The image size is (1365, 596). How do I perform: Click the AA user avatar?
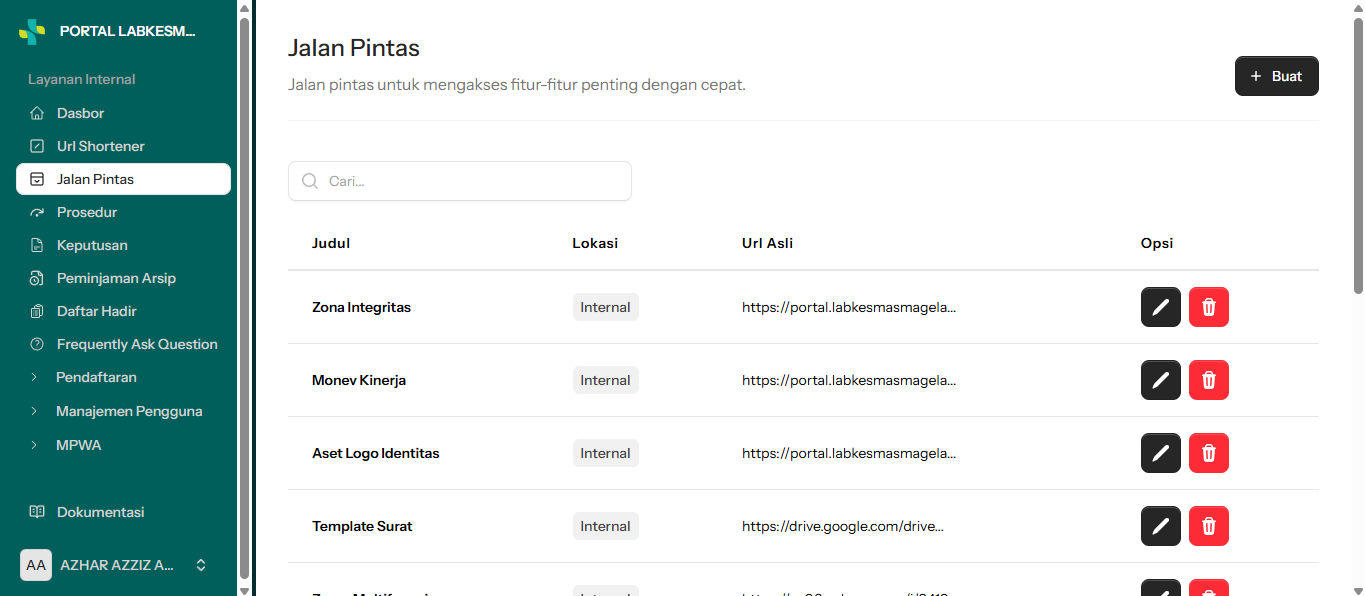point(36,565)
